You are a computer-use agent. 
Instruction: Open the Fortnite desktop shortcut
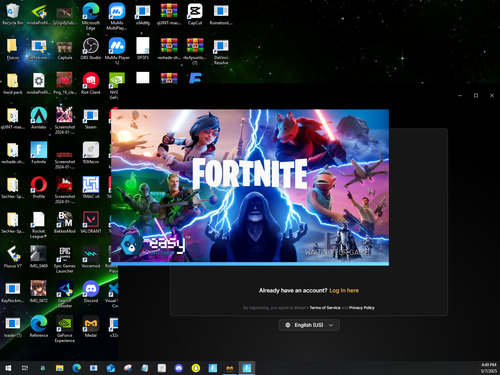click(39, 153)
